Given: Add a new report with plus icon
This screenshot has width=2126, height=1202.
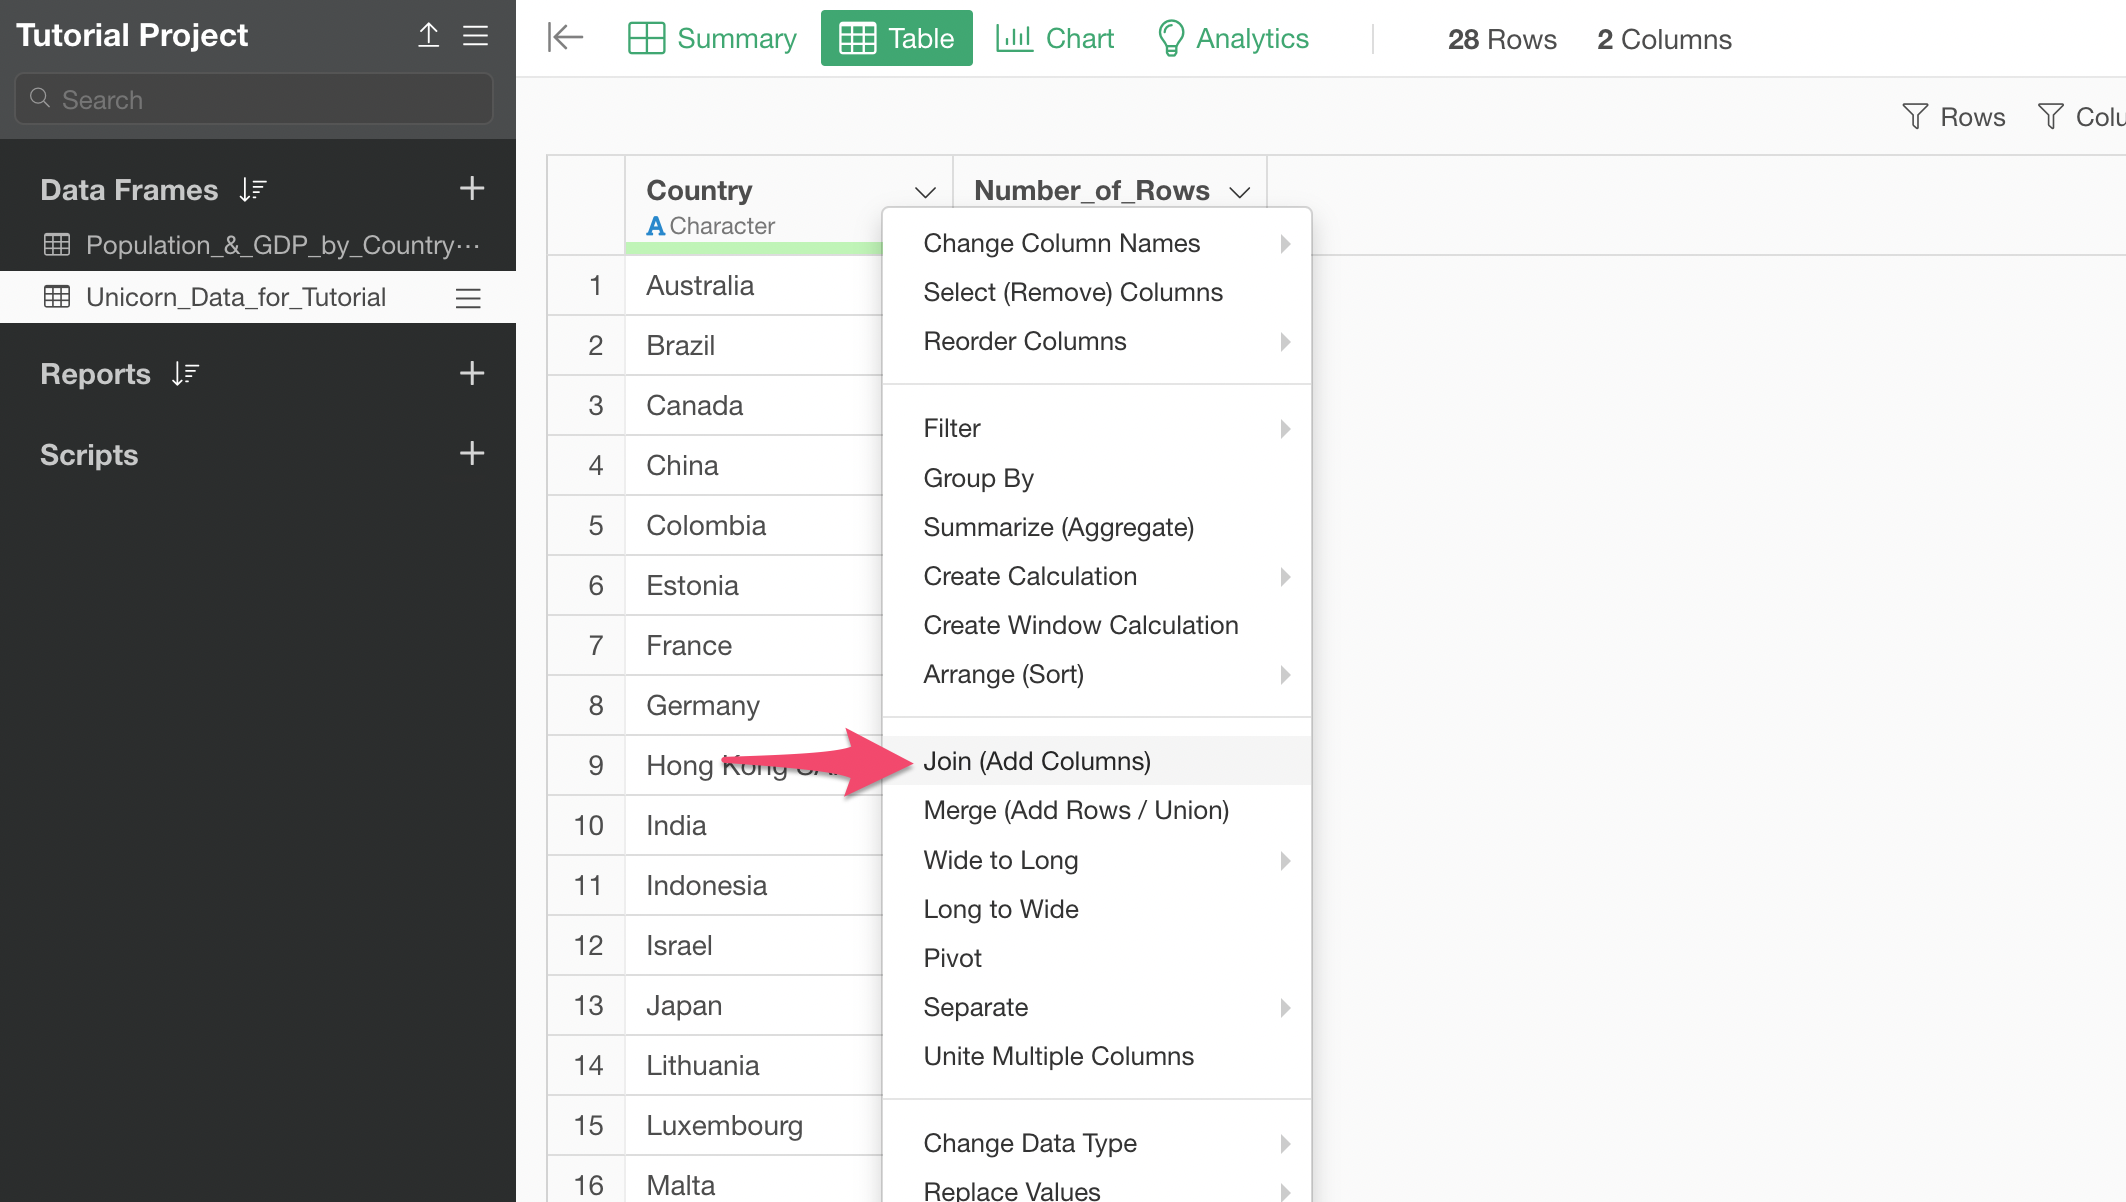Looking at the screenshot, I should tap(472, 374).
